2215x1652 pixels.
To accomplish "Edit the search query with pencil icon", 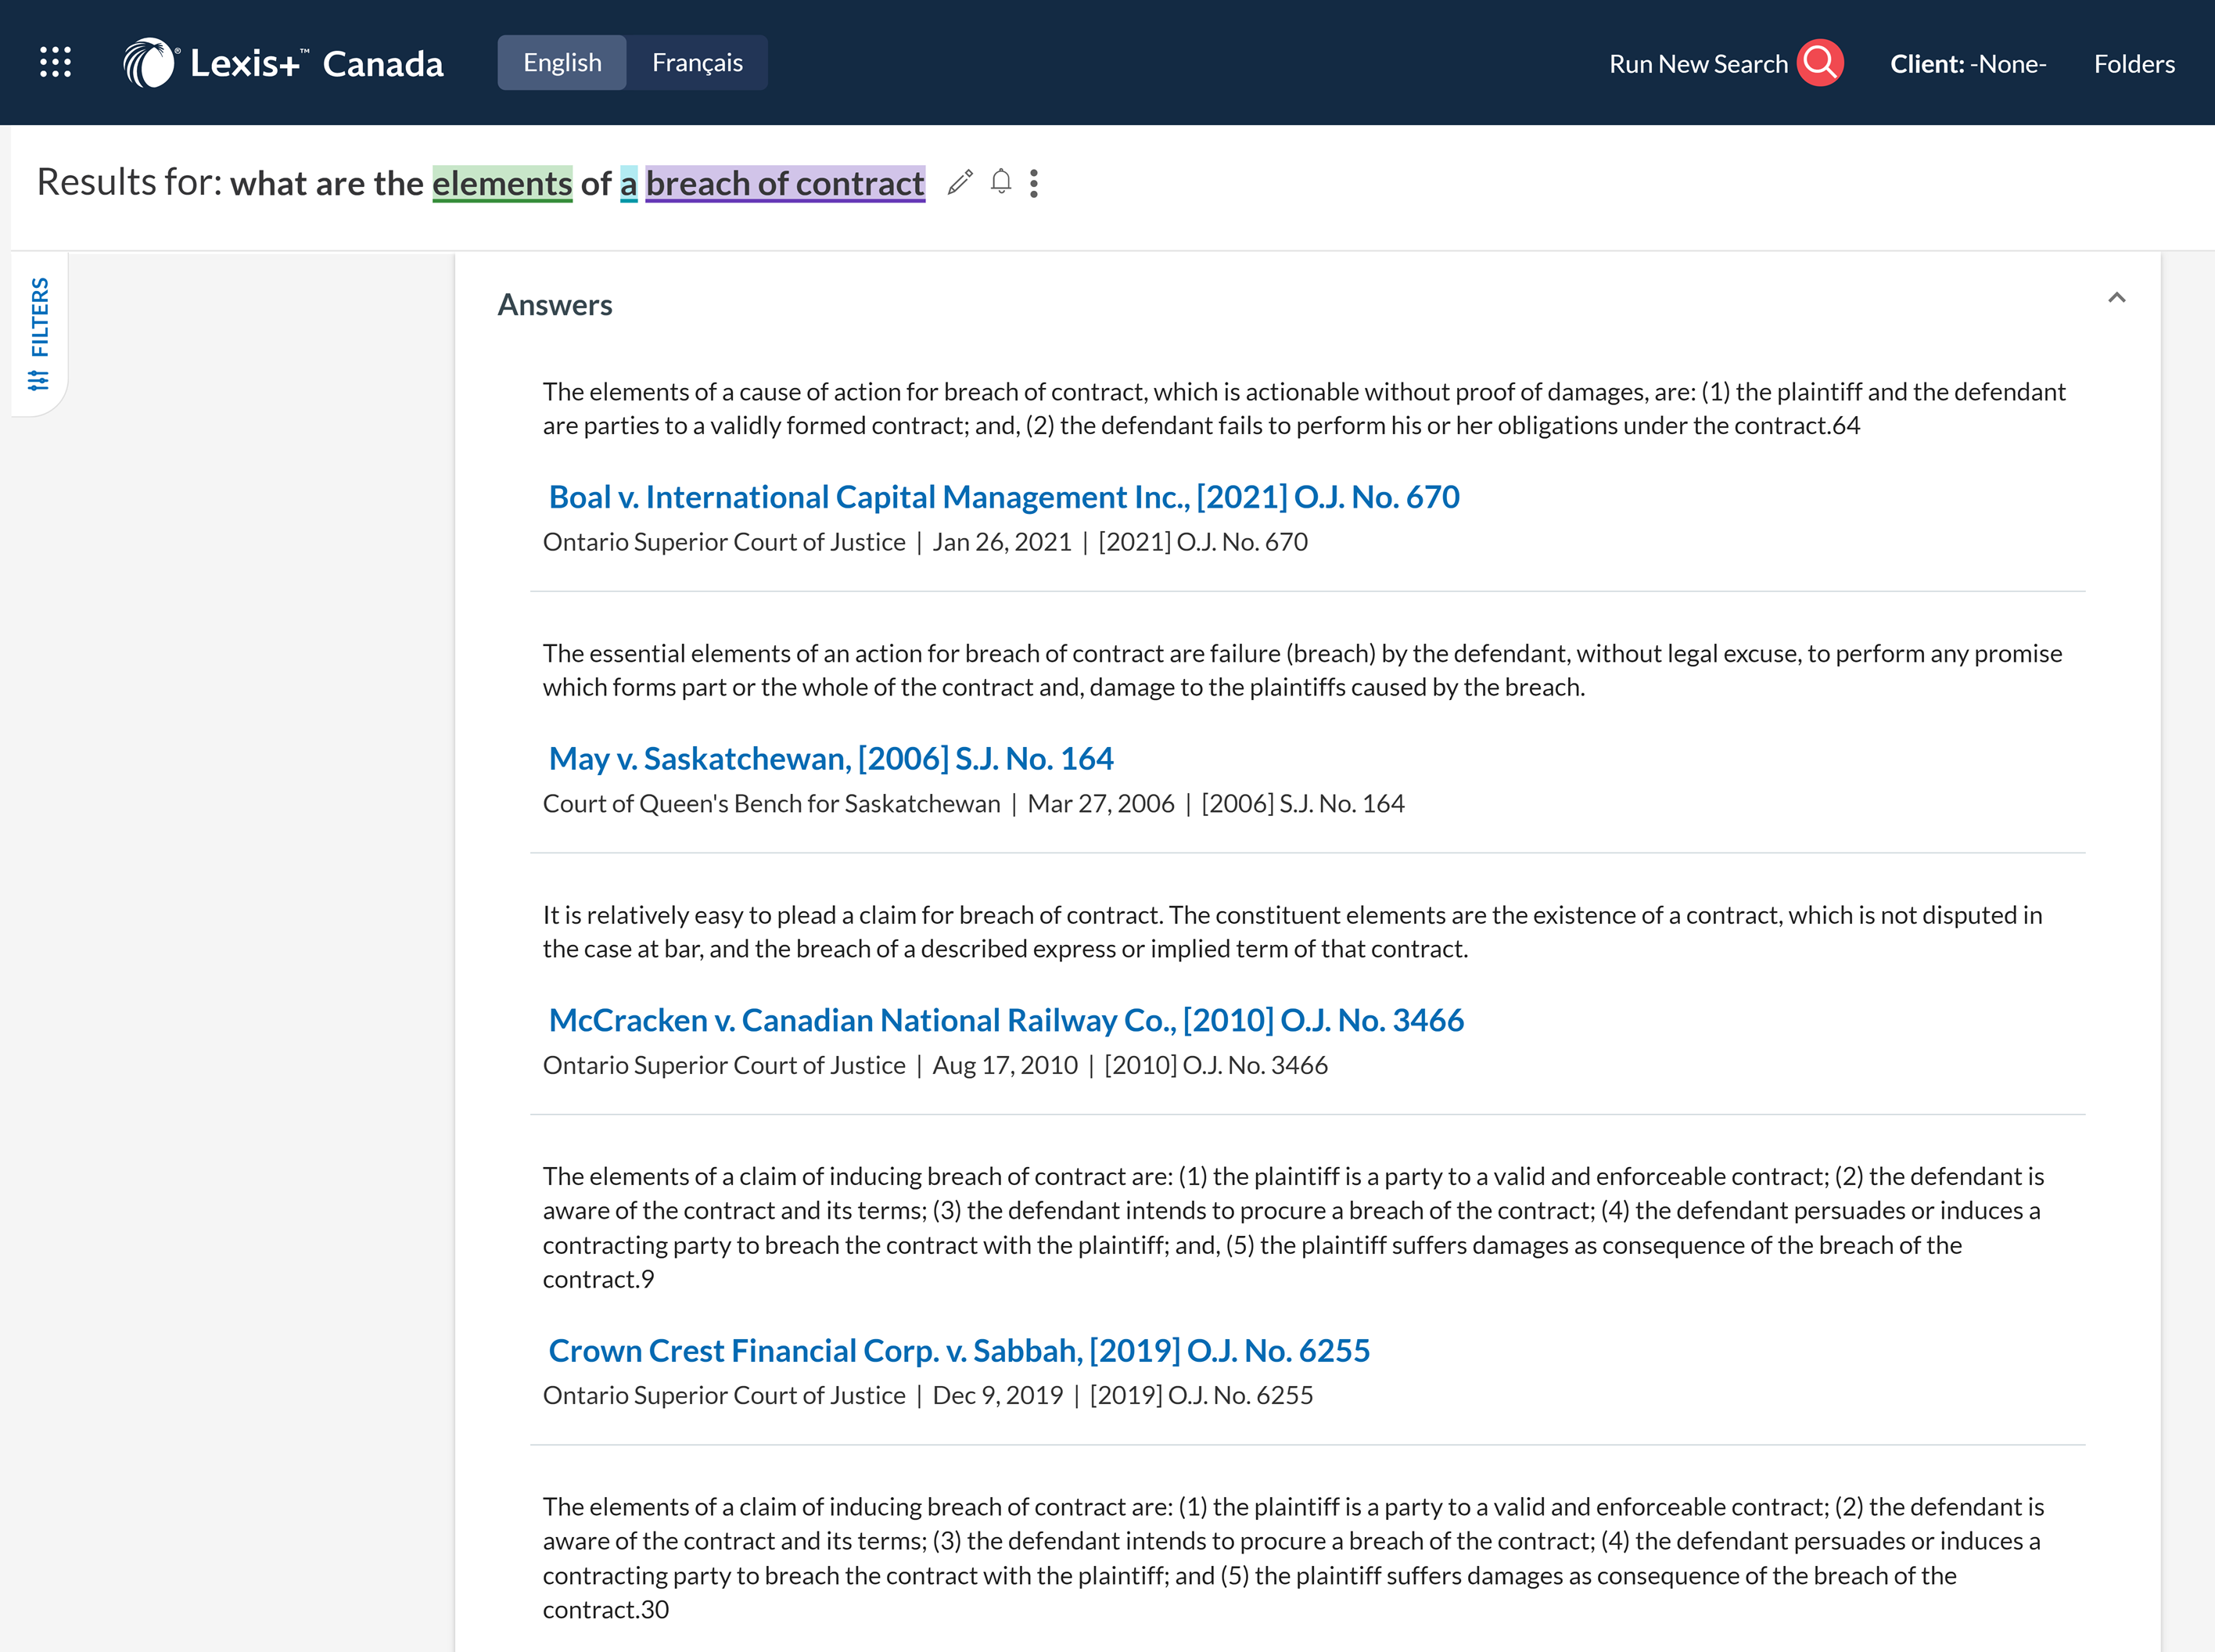I will point(960,182).
